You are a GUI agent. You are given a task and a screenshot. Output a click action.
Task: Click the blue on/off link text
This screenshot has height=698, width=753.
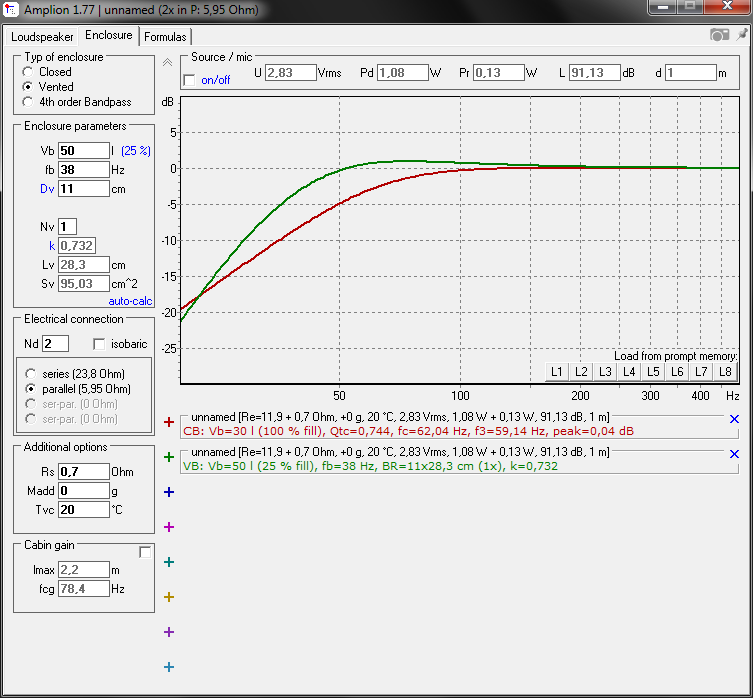pyautogui.click(x=216, y=80)
